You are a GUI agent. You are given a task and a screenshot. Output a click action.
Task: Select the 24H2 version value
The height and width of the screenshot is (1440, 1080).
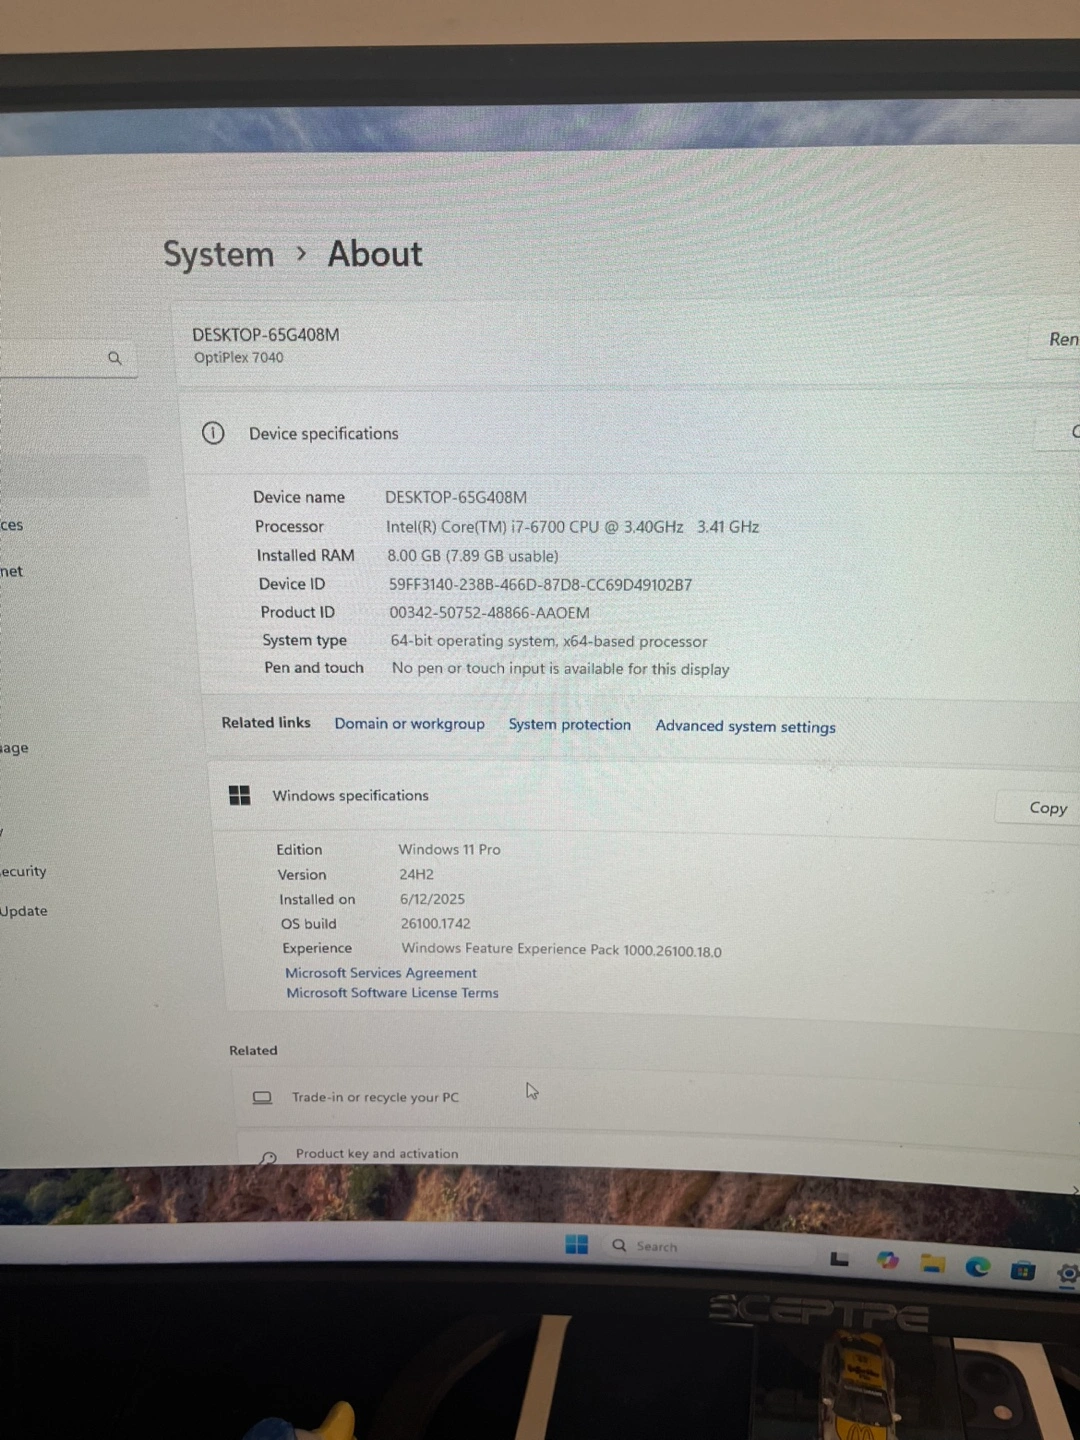[x=416, y=874]
